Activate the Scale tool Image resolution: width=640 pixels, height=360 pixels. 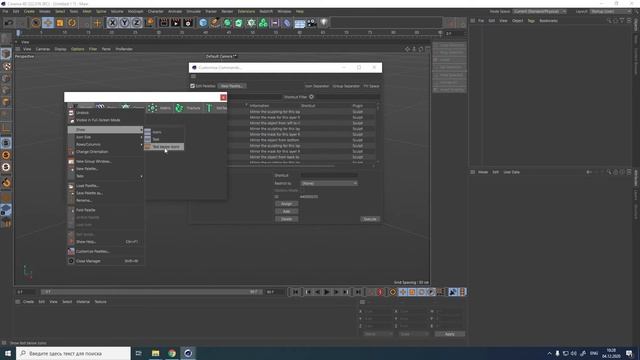(60, 23)
